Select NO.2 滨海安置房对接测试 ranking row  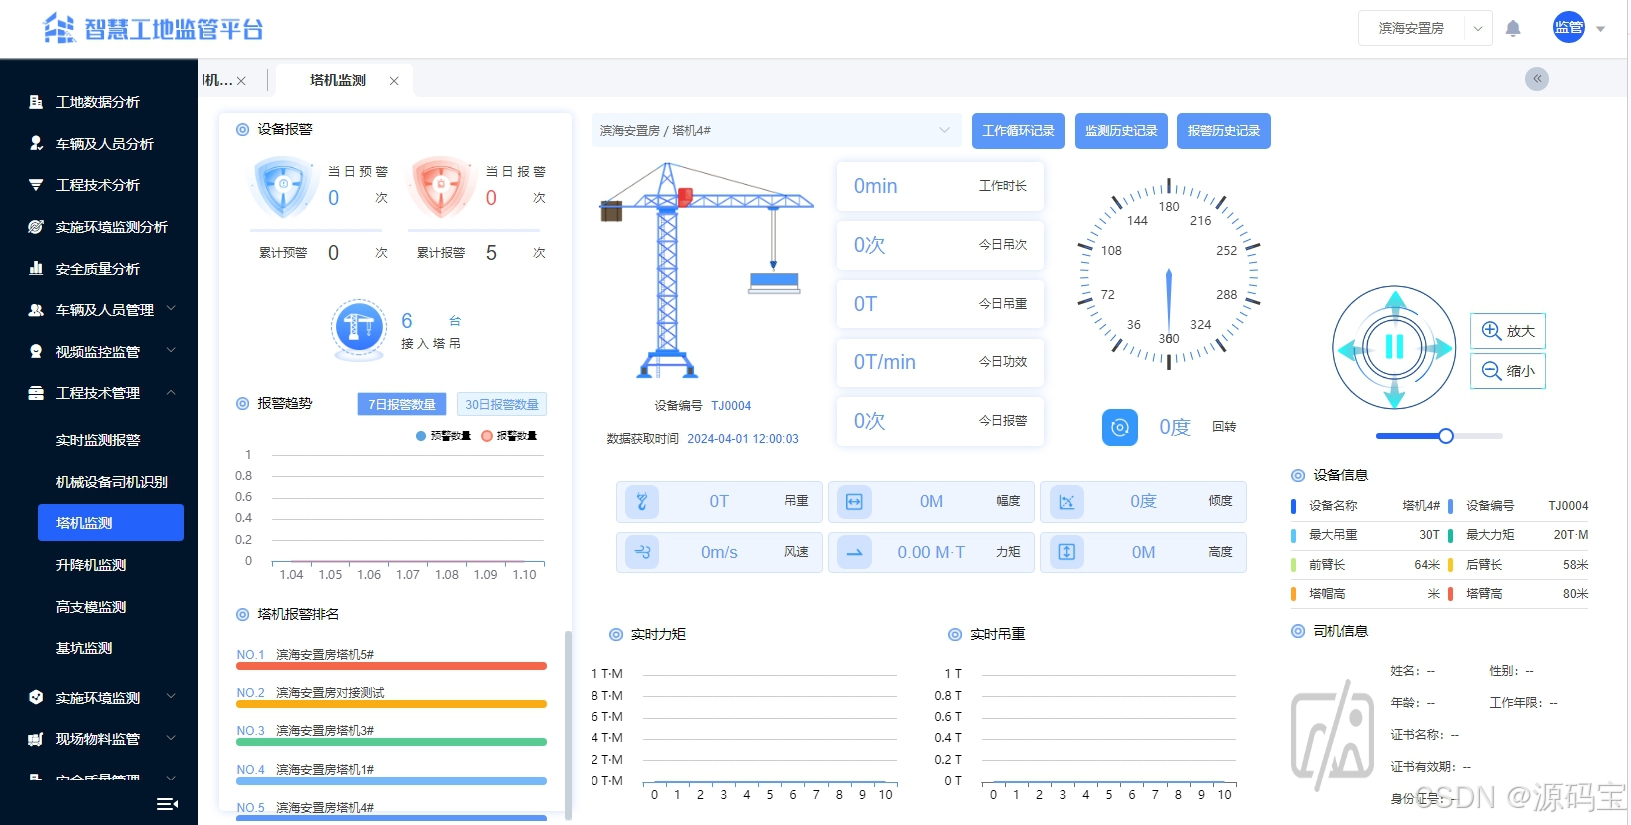tap(391, 697)
